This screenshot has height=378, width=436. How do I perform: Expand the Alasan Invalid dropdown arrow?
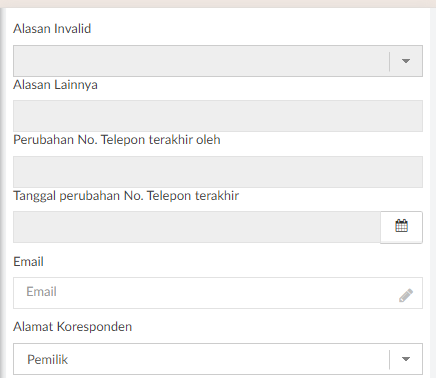click(x=406, y=61)
